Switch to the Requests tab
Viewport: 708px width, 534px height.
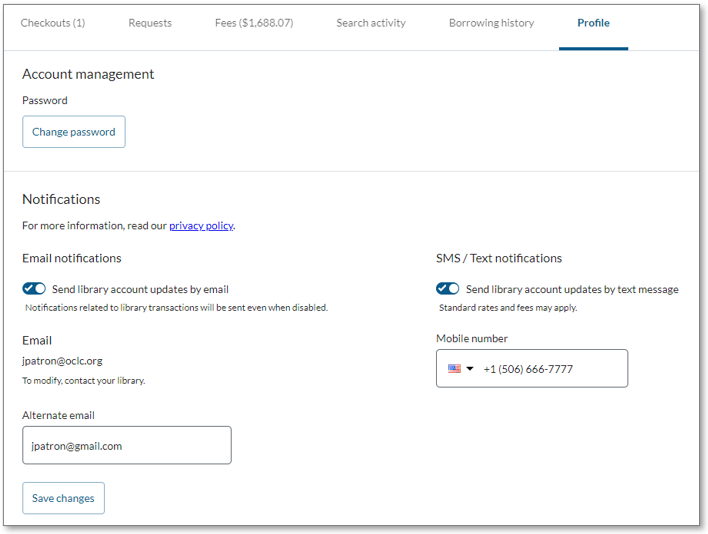150,23
